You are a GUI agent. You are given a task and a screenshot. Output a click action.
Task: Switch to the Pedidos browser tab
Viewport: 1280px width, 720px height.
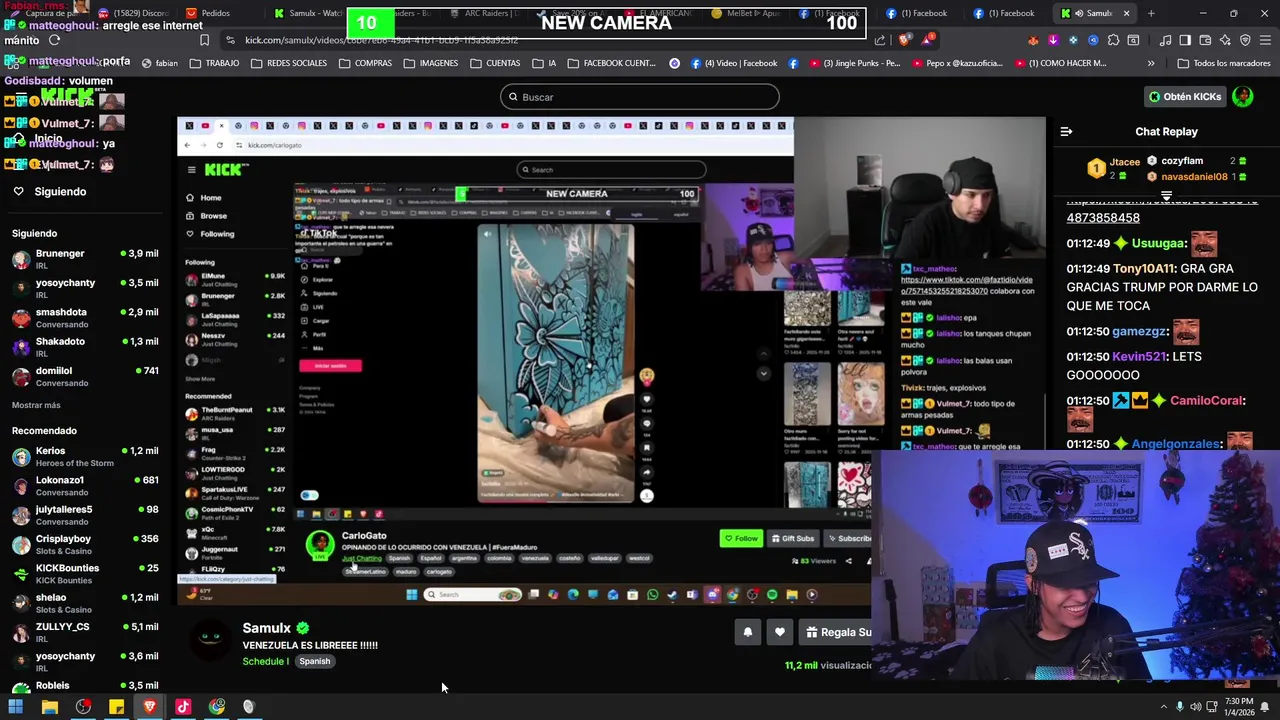(214, 13)
